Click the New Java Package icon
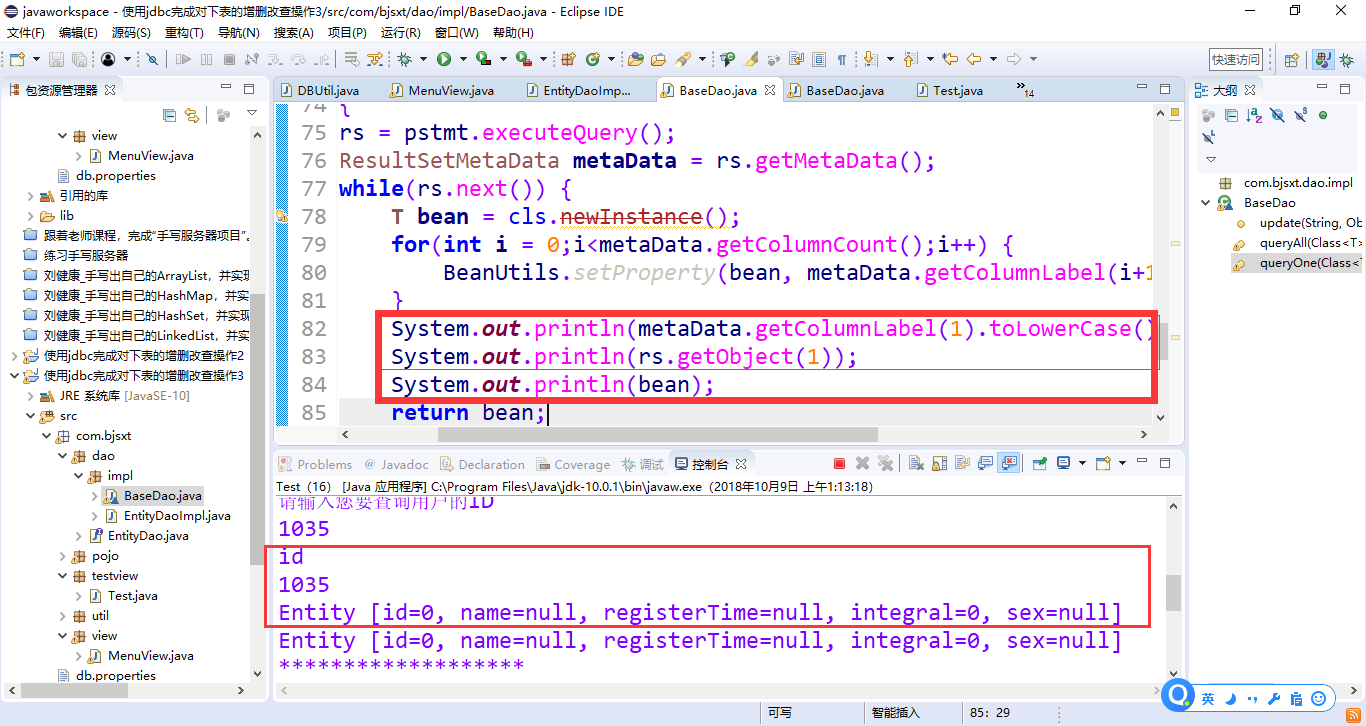The image size is (1366, 726). (x=567, y=59)
